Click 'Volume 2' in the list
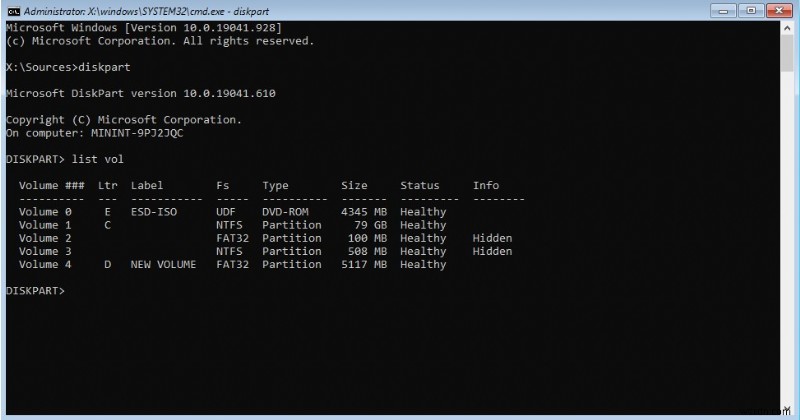This screenshot has height=420, width=800. point(45,238)
